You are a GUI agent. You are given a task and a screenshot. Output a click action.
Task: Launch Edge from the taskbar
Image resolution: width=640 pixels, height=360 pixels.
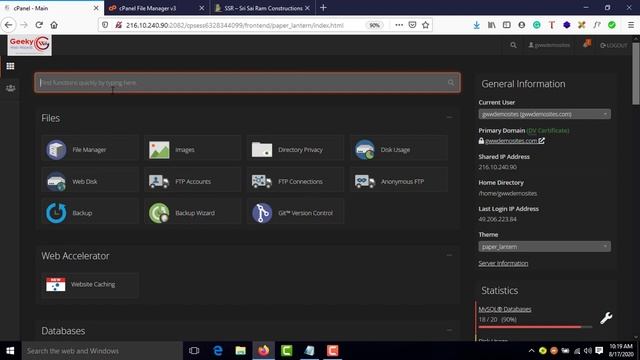218,351
